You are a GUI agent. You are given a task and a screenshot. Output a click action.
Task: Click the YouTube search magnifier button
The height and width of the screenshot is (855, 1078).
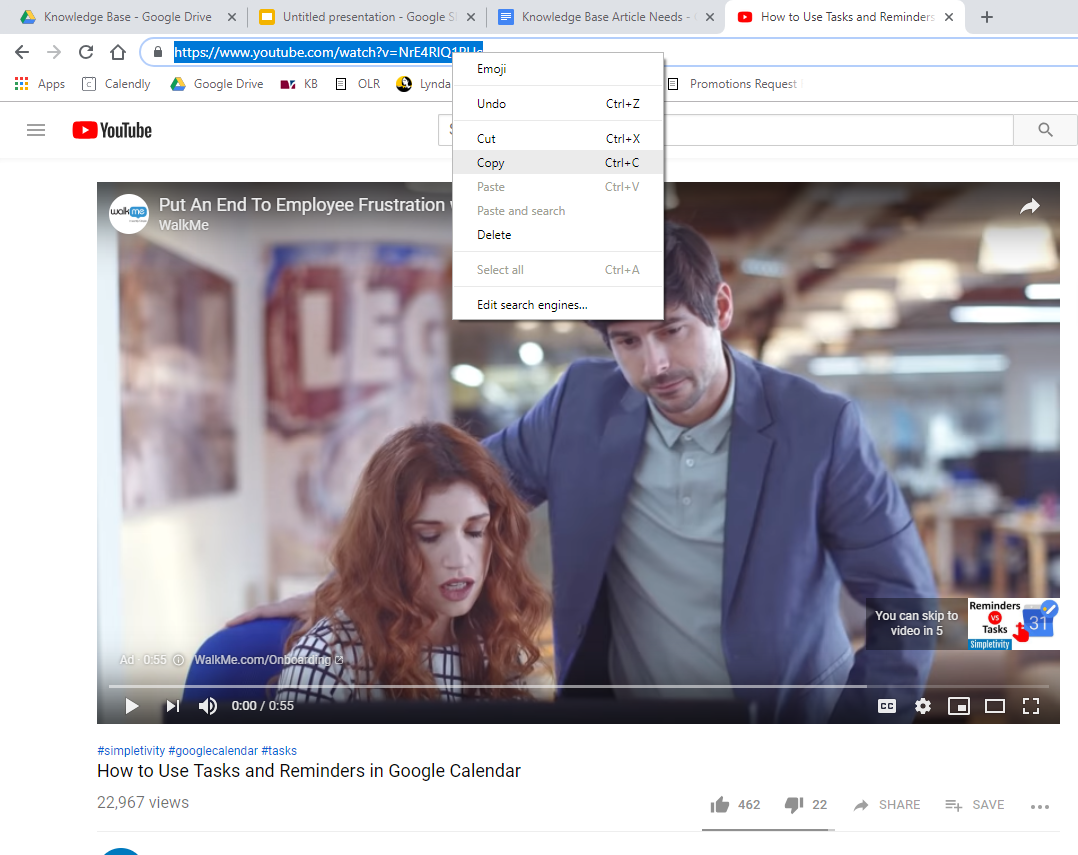[1045, 130]
